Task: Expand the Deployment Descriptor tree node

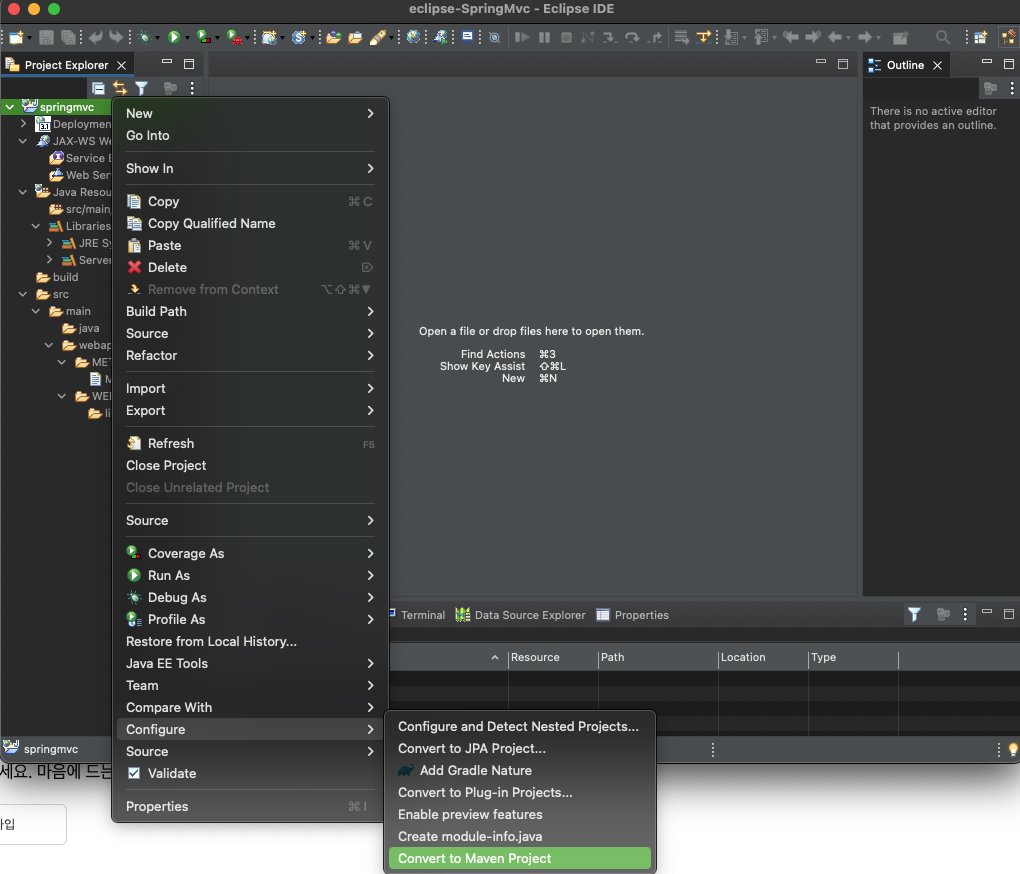Action: pos(23,124)
